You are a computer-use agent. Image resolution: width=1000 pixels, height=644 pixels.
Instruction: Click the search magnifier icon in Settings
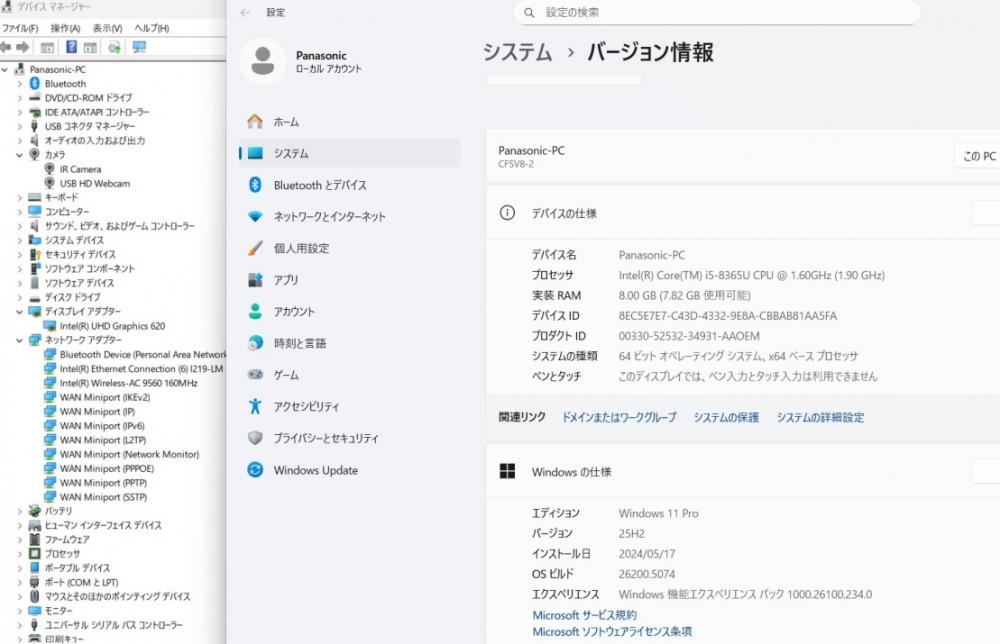(x=529, y=12)
